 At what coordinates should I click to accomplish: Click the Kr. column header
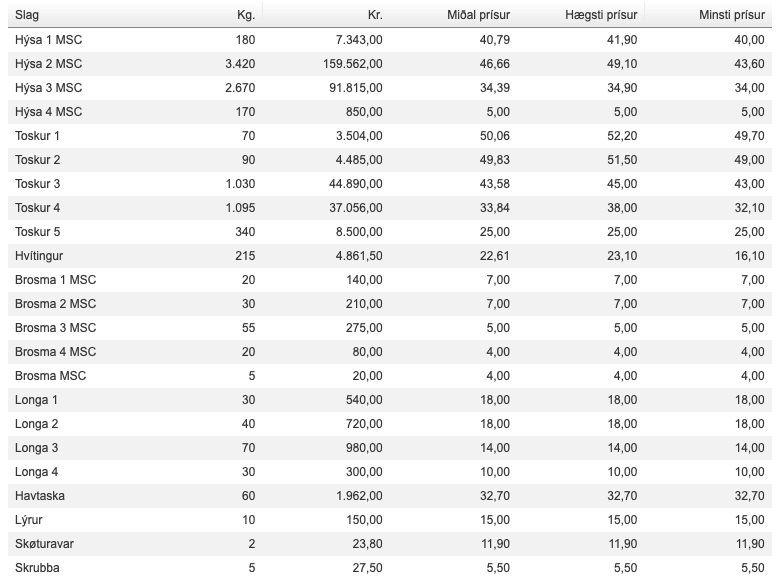tap(375, 15)
